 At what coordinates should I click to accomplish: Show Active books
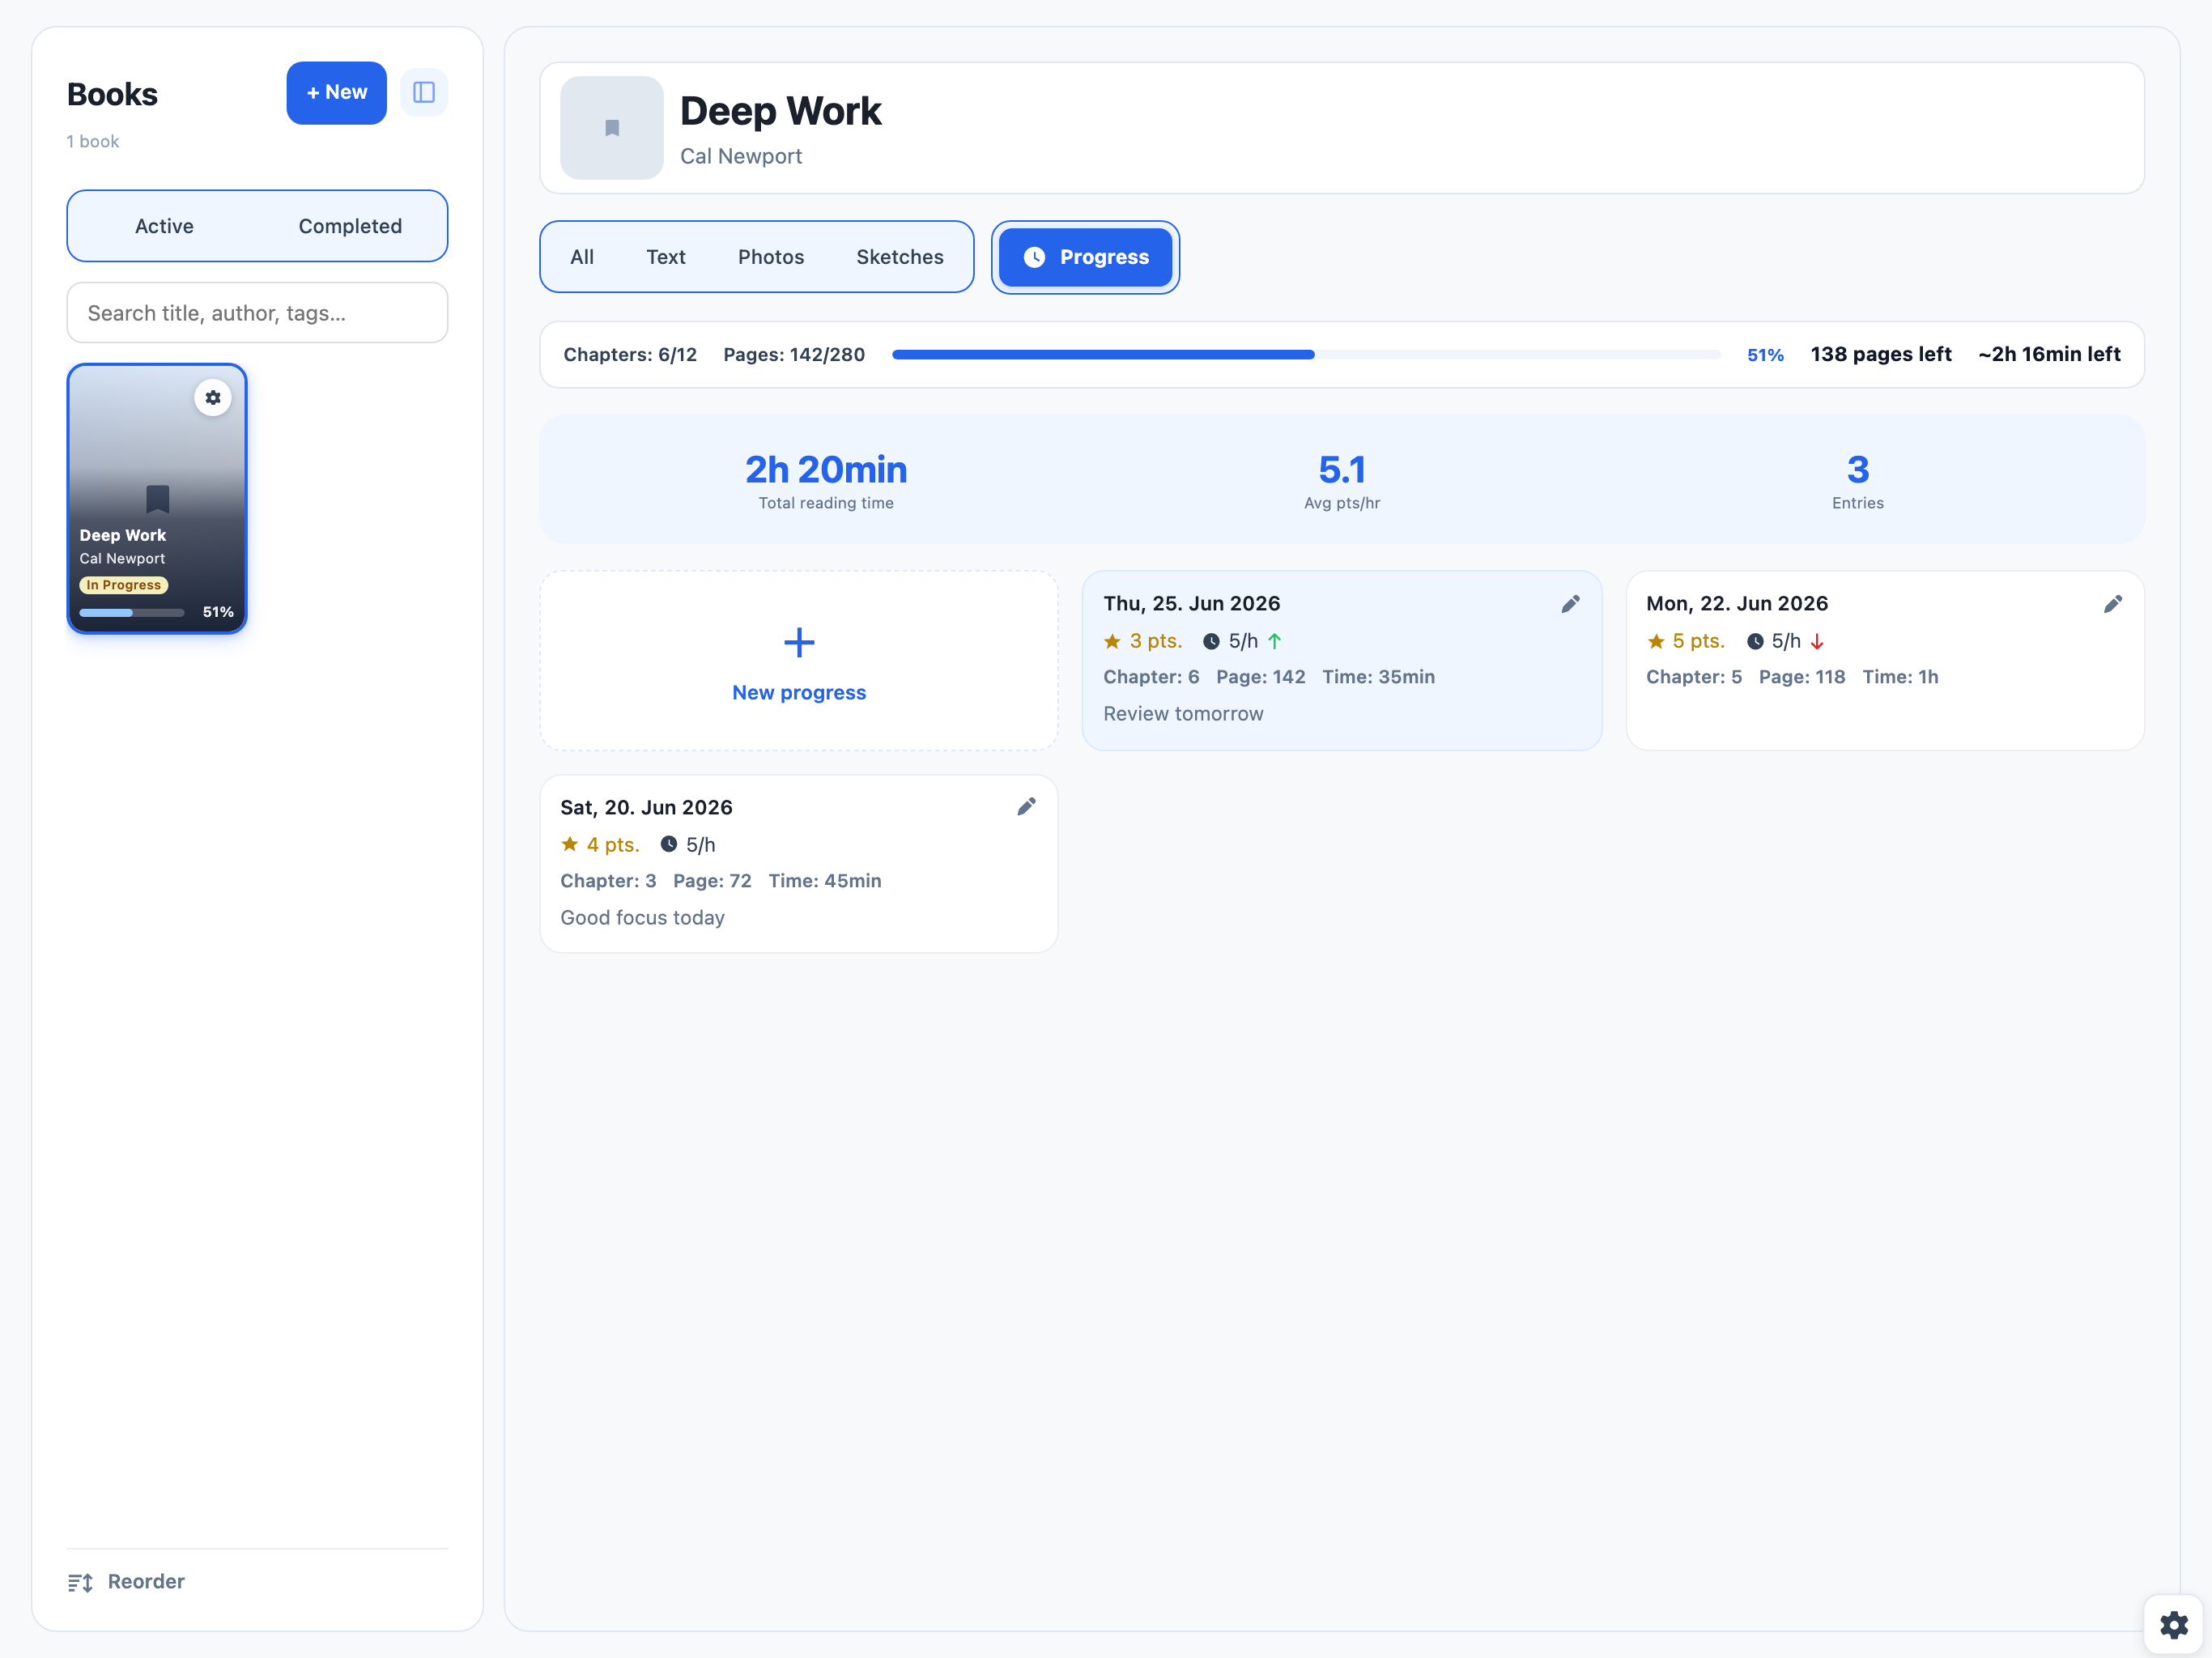tap(164, 226)
